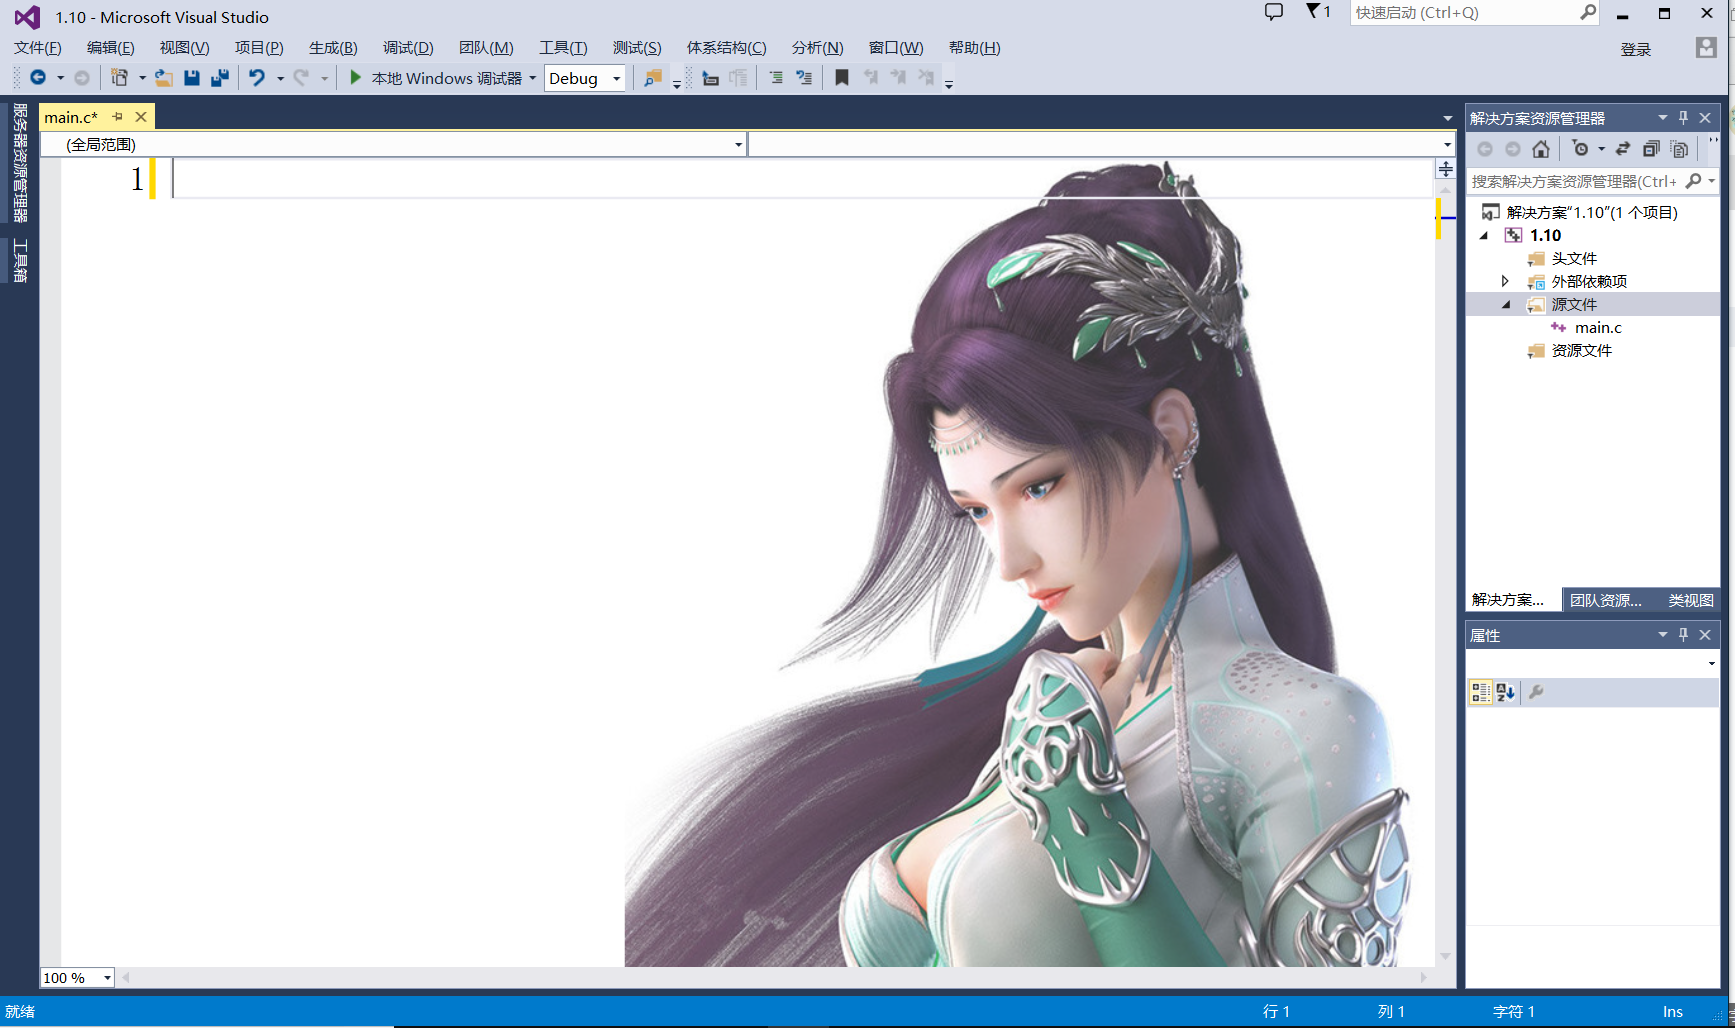1735x1028 pixels.
Task: Click the categorized view icon in 属性
Action: [1481, 692]
